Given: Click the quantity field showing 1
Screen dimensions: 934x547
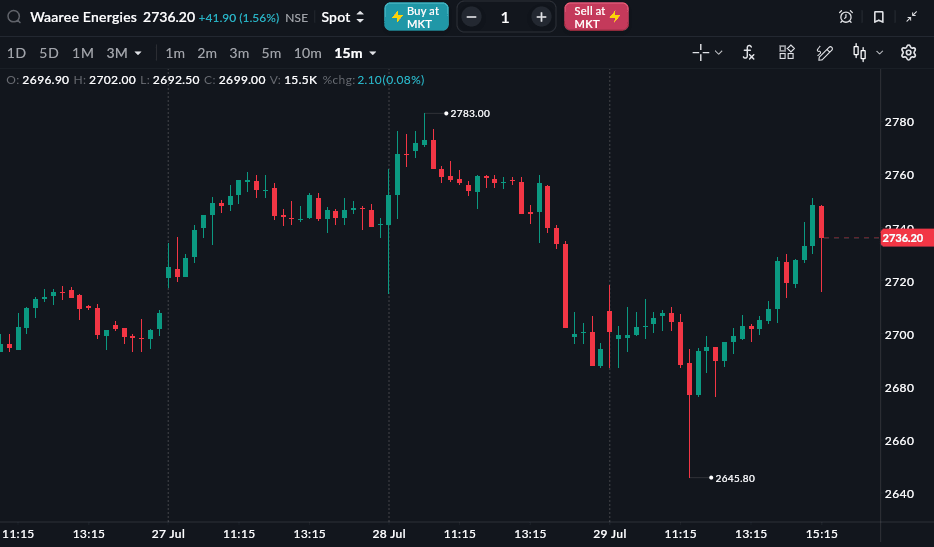Looking at the screenshot, I should [505, 18].
